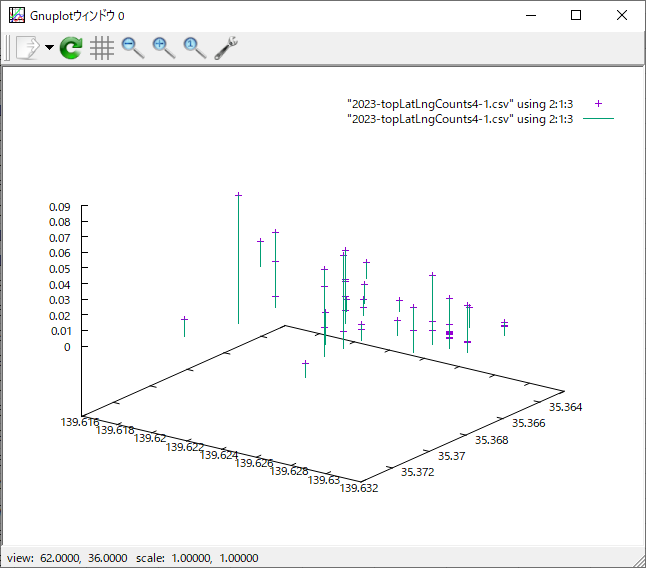Image resolution: width=646 pixels, height=568 pixels.
Task: Close the Gnuplot window
Action: (x=622, y=15)
